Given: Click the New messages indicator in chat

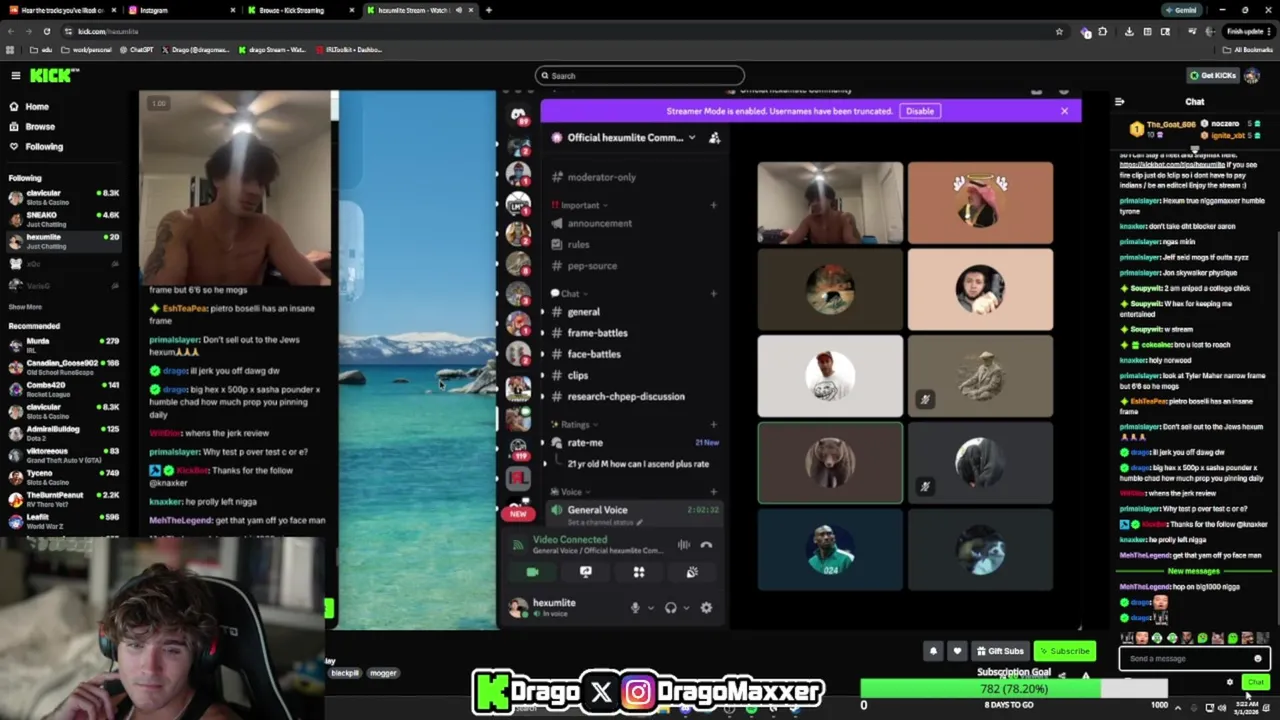Looking at the screenshot, I should click(1193, 571).
